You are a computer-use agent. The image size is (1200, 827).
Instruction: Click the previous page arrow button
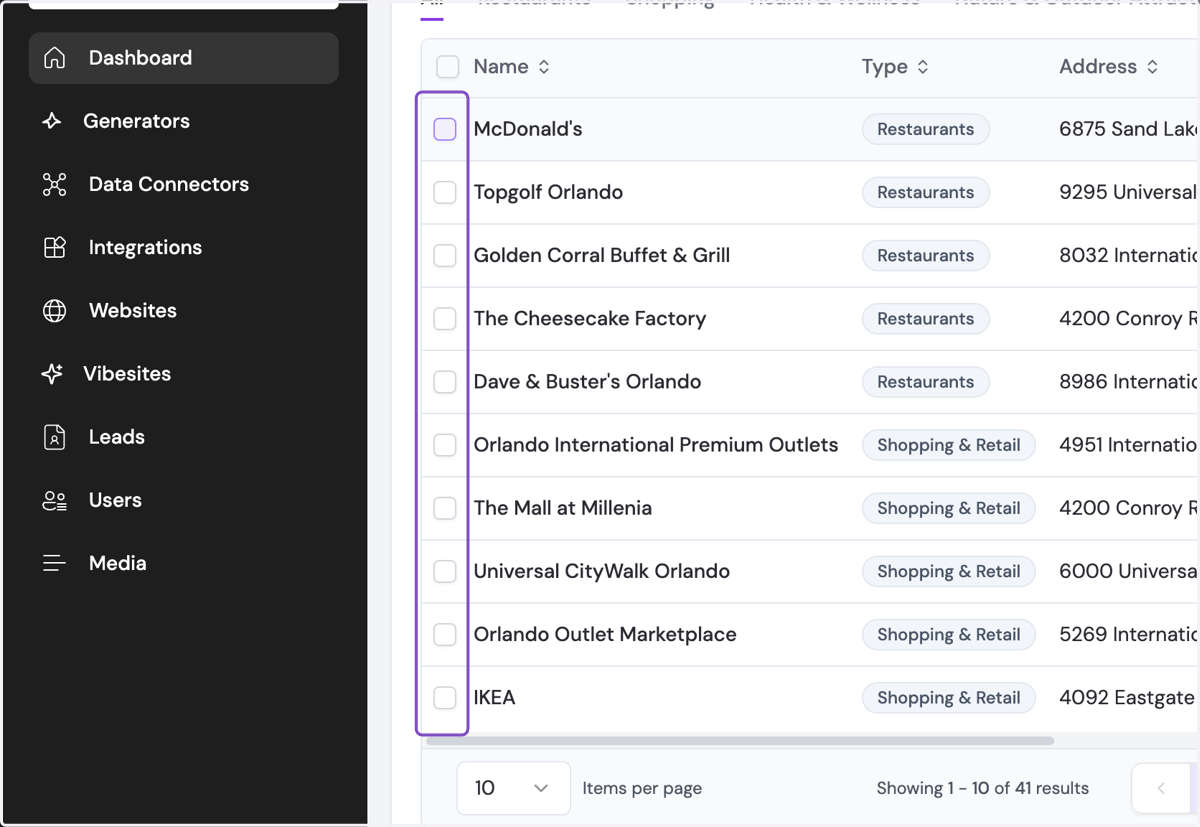point(1161,788)
